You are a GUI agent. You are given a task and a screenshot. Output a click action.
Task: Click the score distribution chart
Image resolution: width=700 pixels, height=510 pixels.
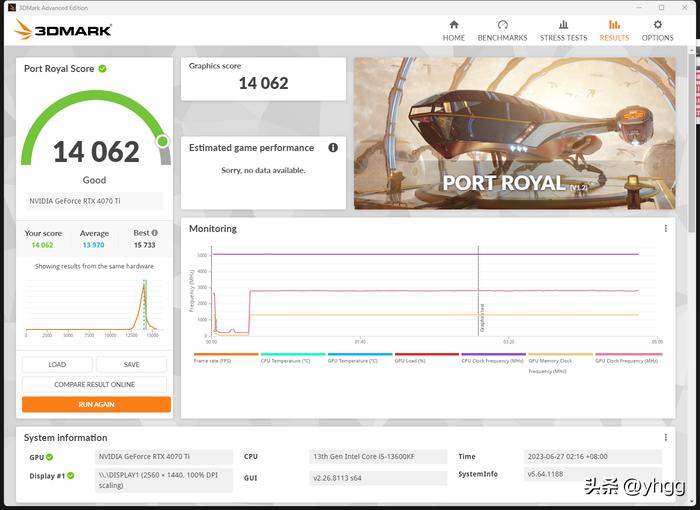click(94, 308)
